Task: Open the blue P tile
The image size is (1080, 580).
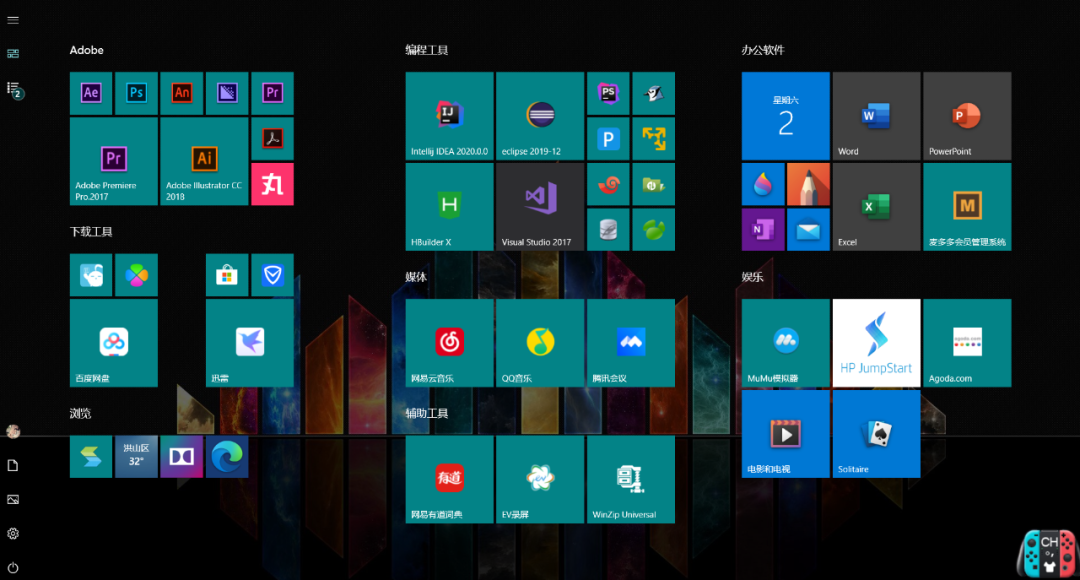Action: tap(609, 138)
